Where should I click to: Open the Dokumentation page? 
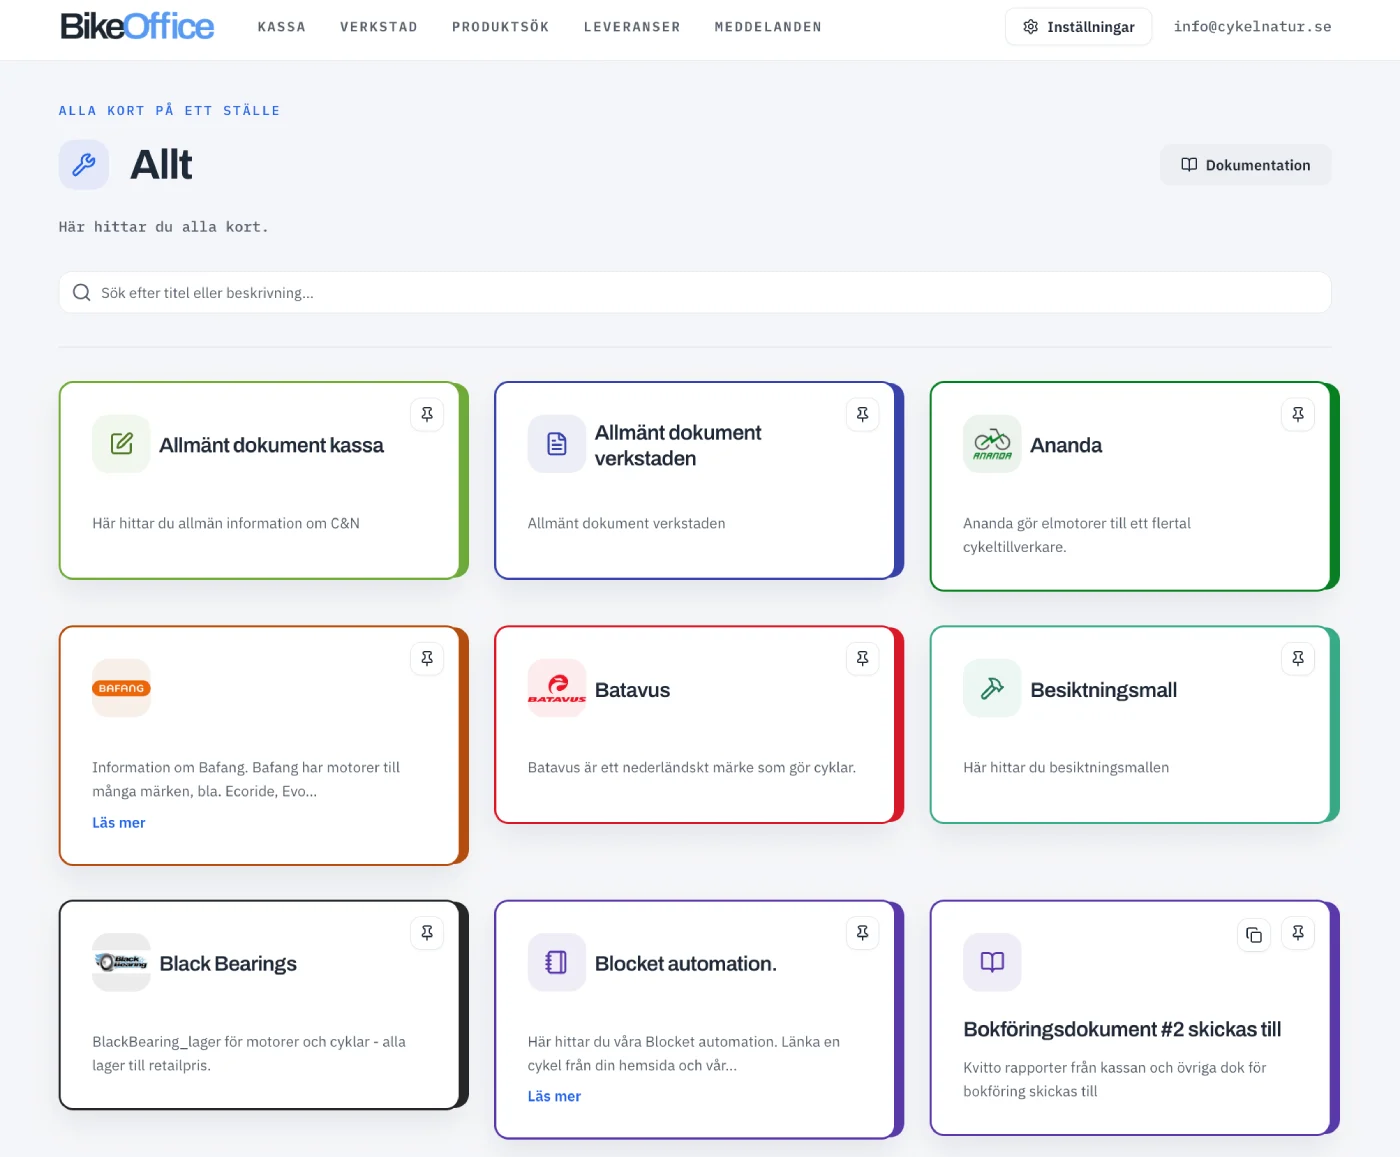point(1246,165)
